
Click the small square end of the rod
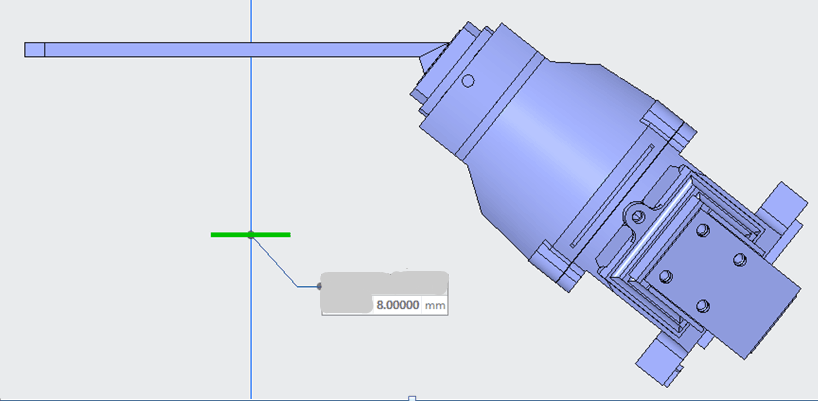tap(34, 49)
